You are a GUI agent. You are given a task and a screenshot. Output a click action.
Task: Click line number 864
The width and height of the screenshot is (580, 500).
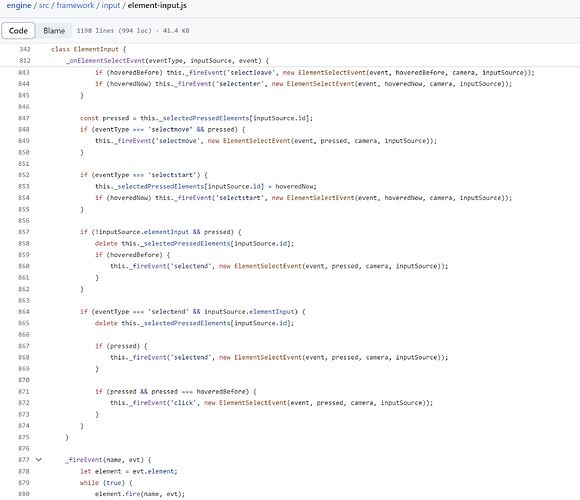[x=24, y=312]
